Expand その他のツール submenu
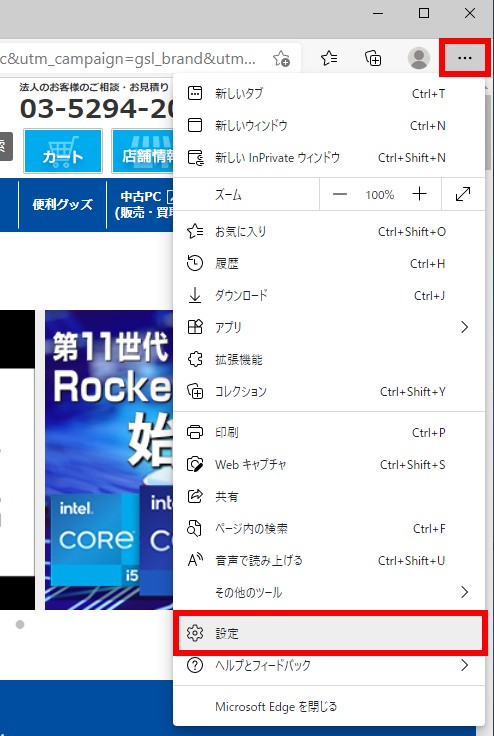Image resolution: width=494 pixels, height=736 pixels. pos(329,592)
